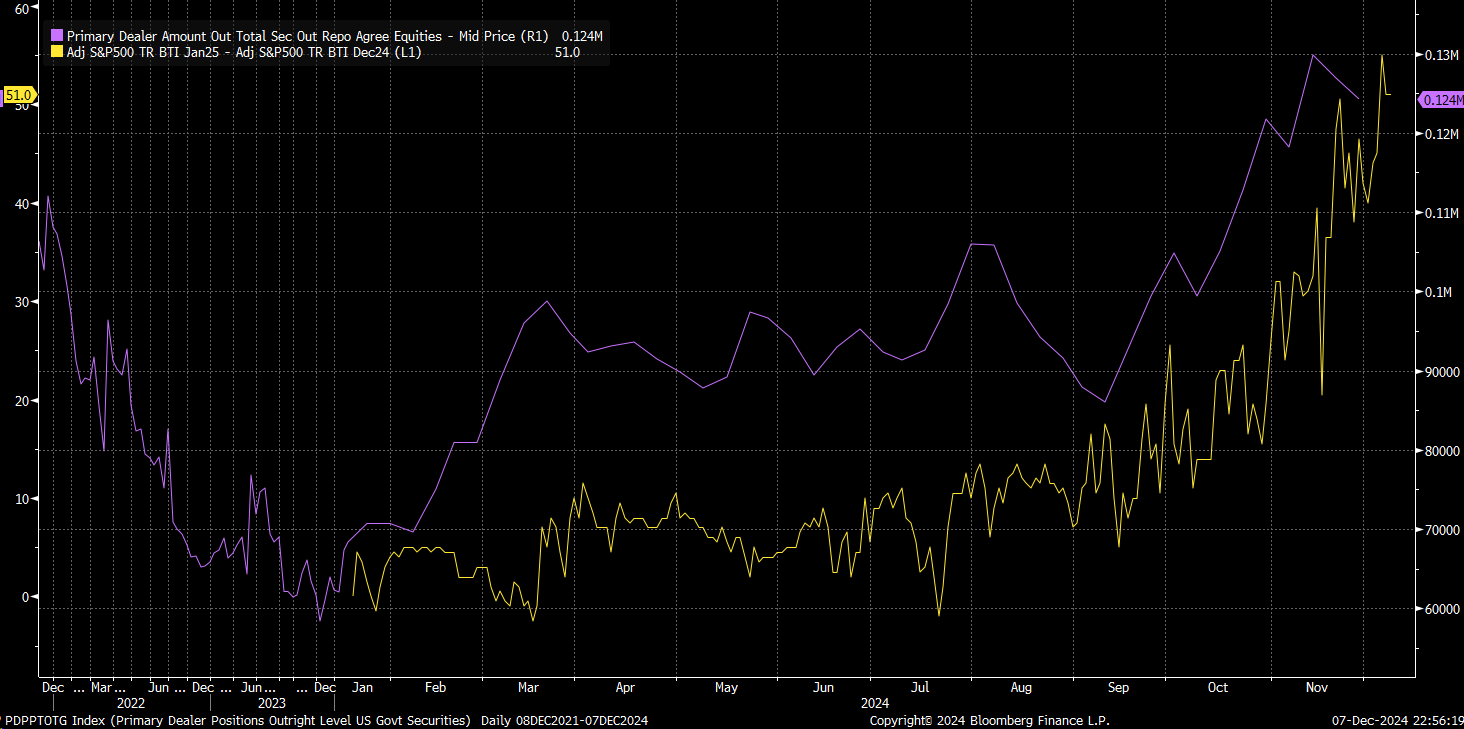This screenshot has width=1464, height=729.
Task: Click the PDPPTOTG Index footer description
Action: point(238,720)
